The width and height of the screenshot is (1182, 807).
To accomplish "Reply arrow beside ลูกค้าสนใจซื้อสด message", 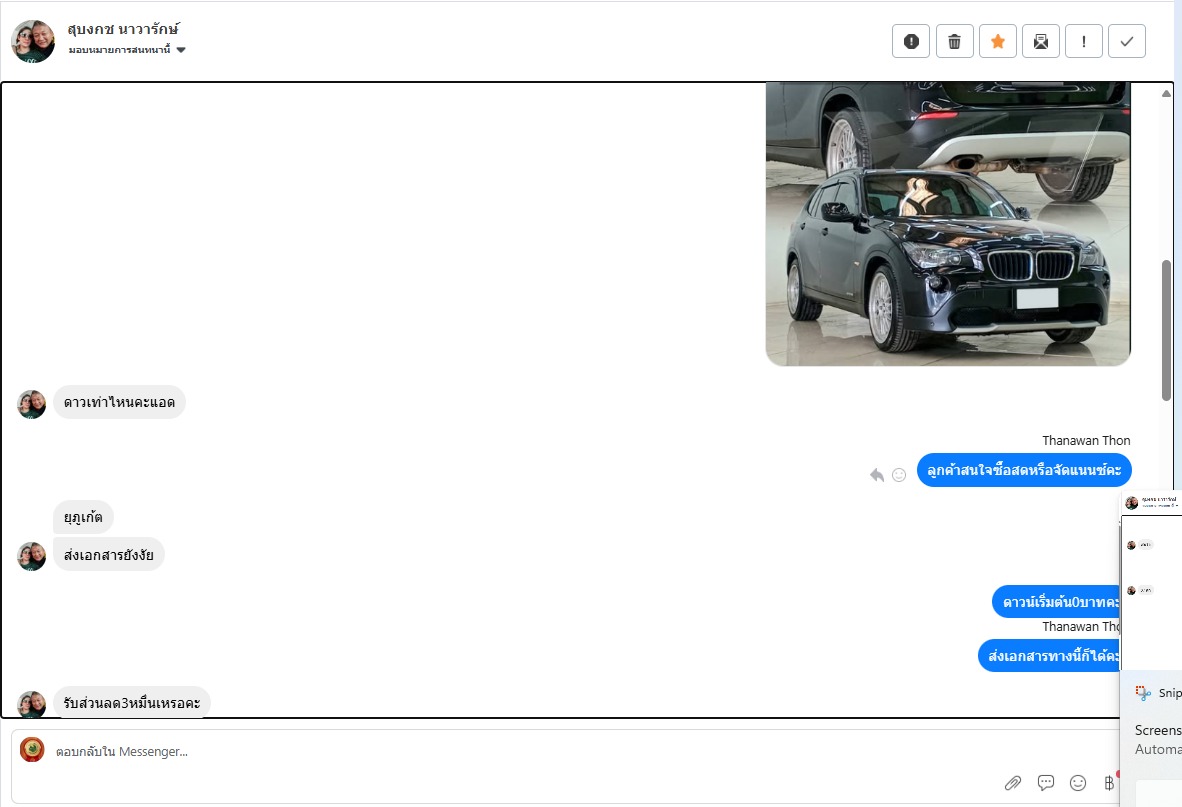I will [x=877, y=475].
